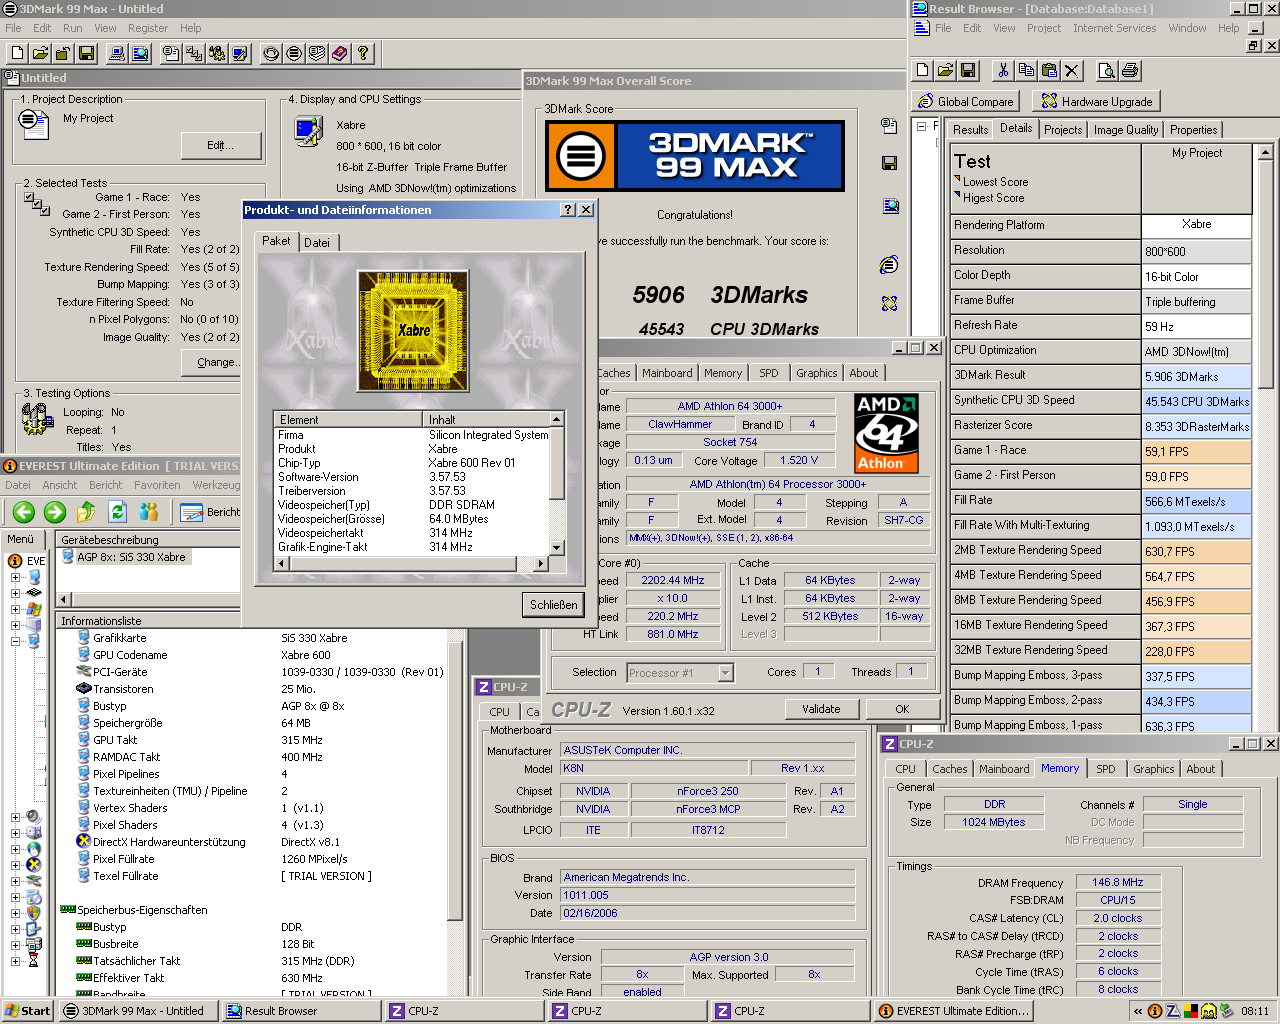Viewport: 1280px width, 1024px height.
Task: Open the Register menu in 3DMark 99 Max
Action: pyautogui.click(x=148, y=28)
